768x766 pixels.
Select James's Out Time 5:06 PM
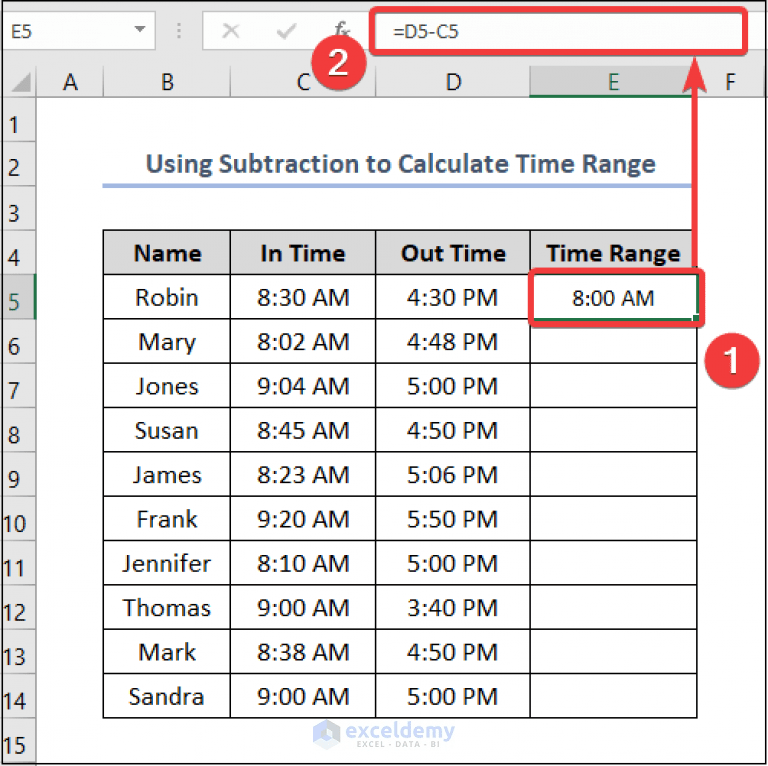pos(453,475)
